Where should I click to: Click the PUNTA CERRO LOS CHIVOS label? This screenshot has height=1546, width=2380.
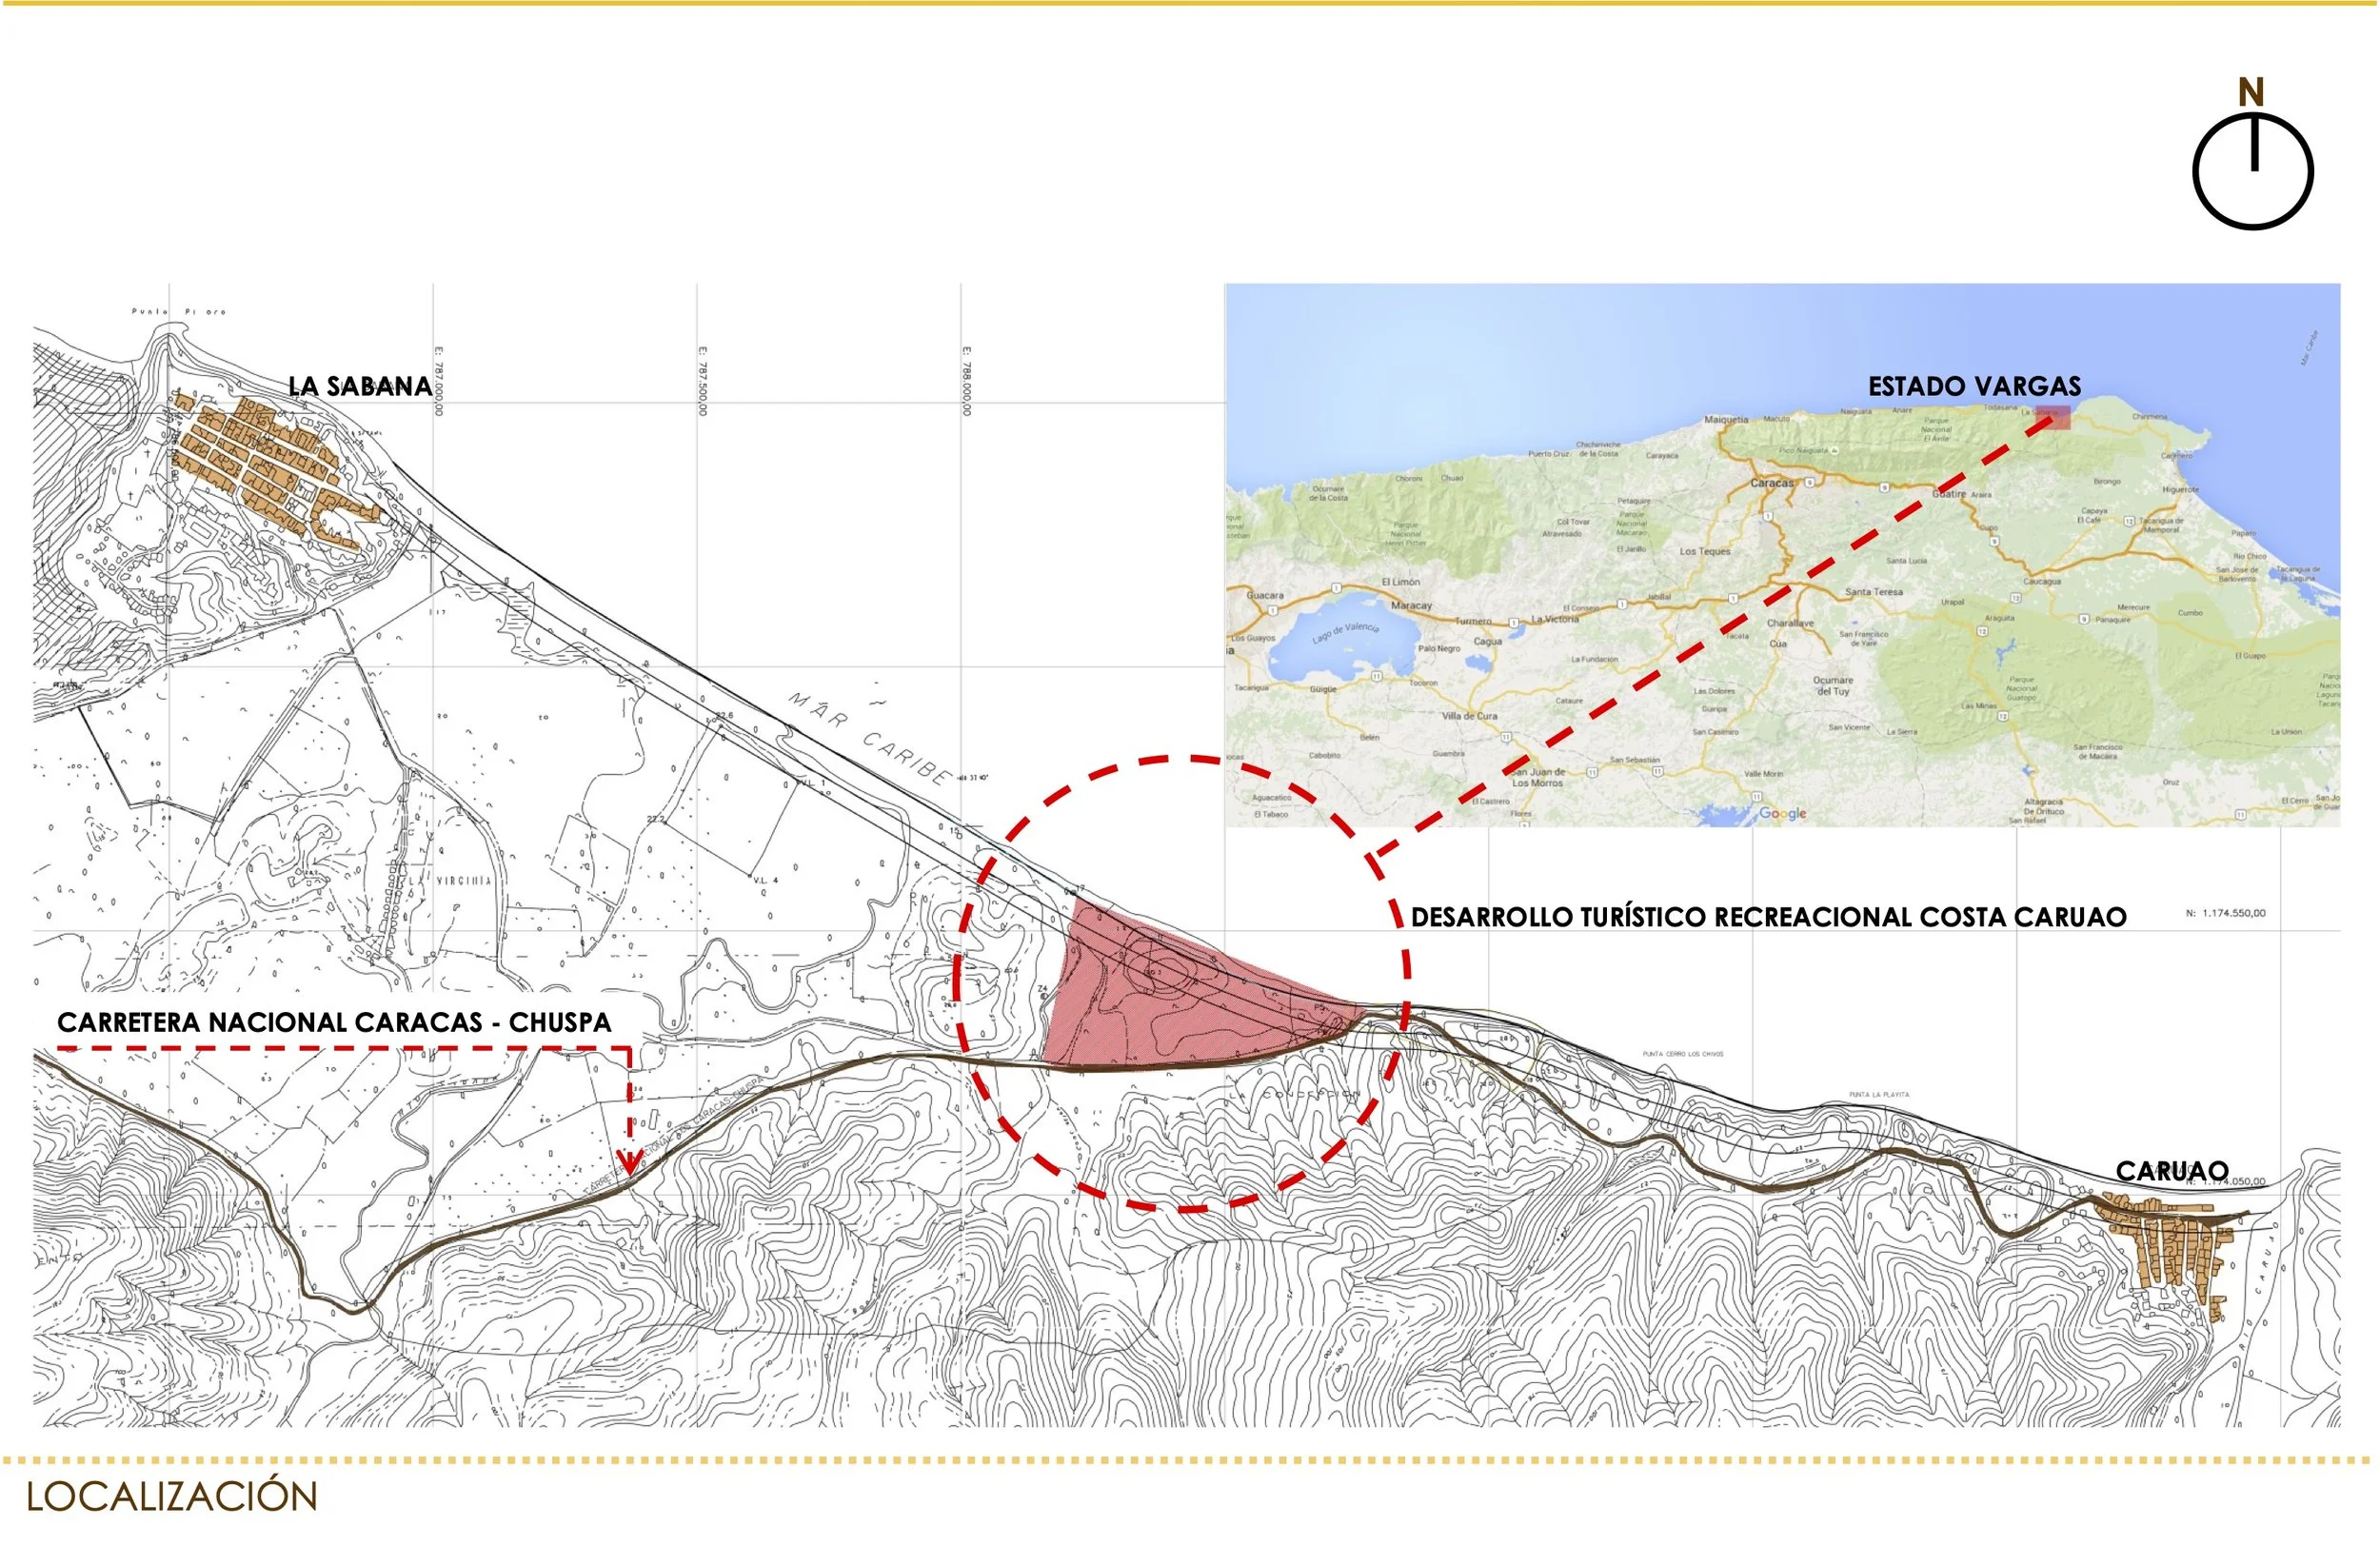tap(1683, 1054)
